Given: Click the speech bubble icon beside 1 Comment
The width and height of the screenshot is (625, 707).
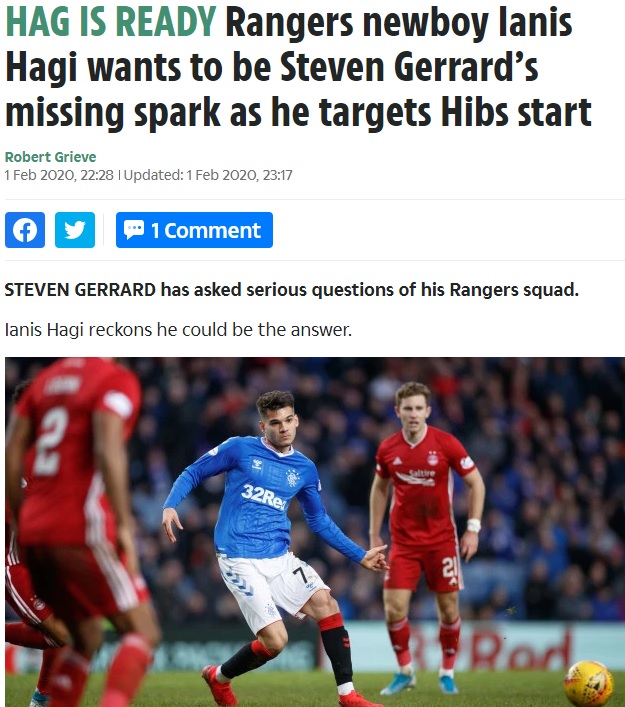Looking at the screenshot, I should 134,230.
